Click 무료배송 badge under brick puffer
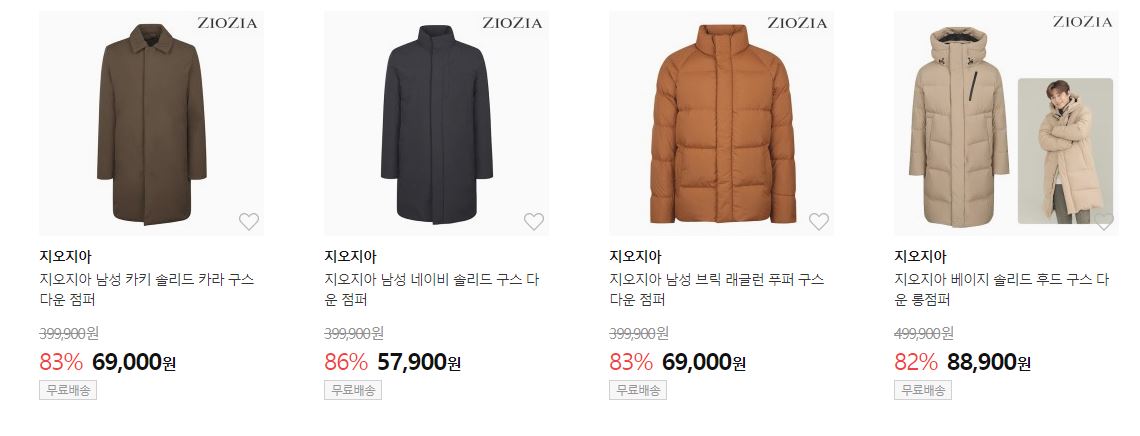This screenshot has height=436, width=1140. point(638,390)
